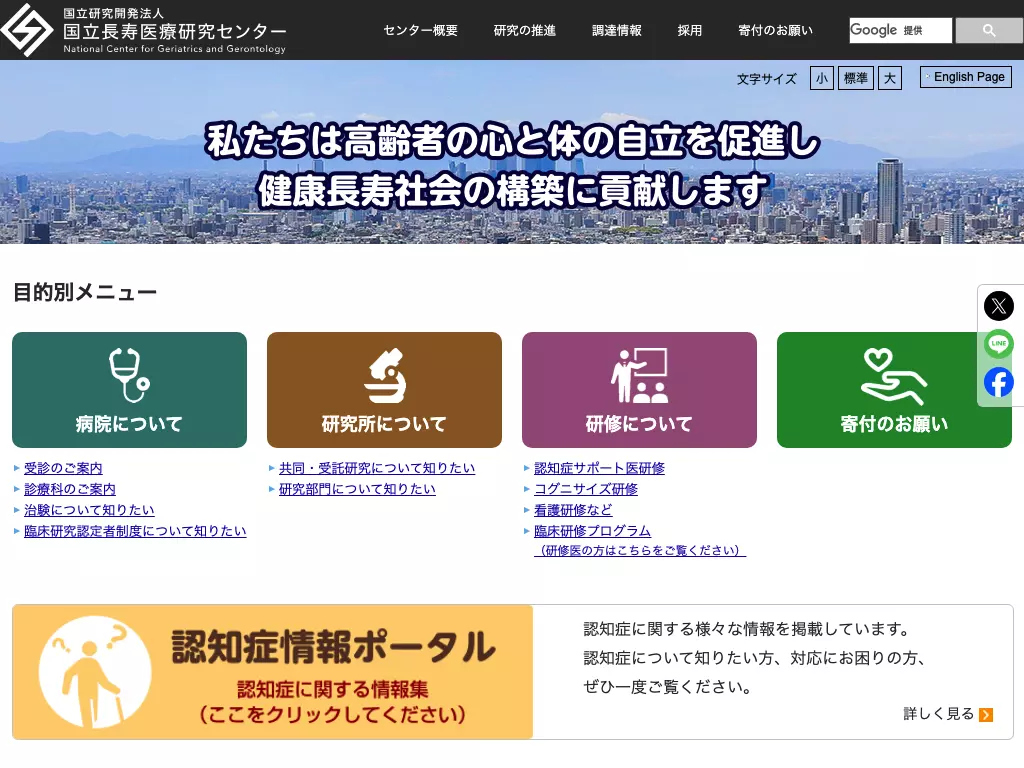Open the 診療科のご案内 link
Viewport: 1024px width, 768px height.
(x=70, y=489)
